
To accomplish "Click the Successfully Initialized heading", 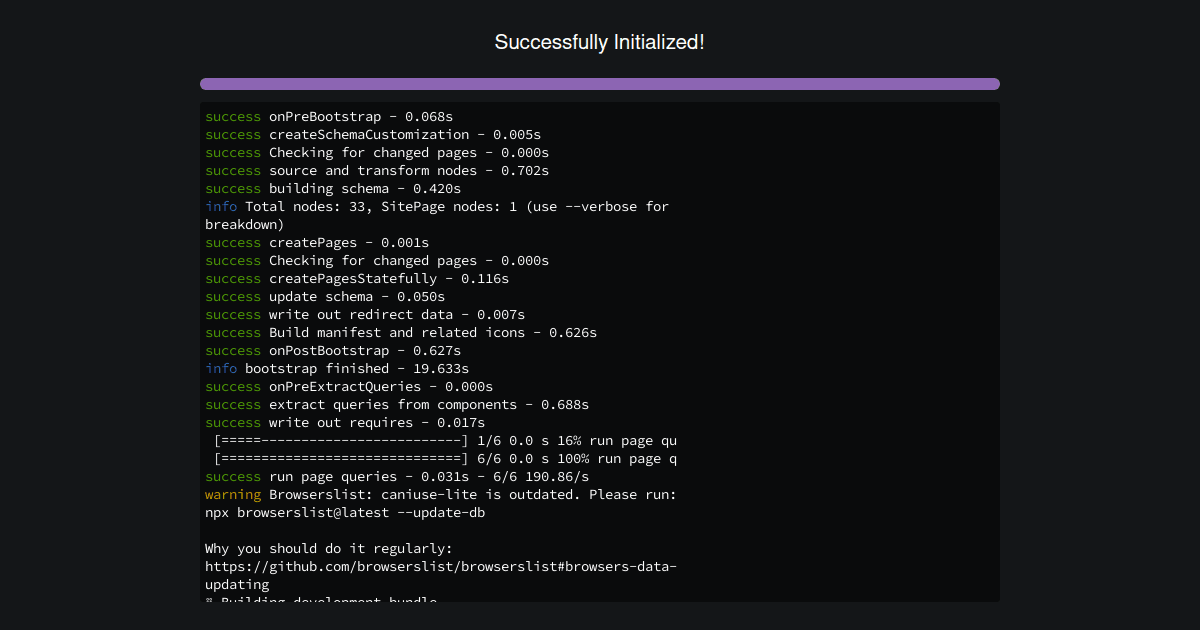I will 599,42.
